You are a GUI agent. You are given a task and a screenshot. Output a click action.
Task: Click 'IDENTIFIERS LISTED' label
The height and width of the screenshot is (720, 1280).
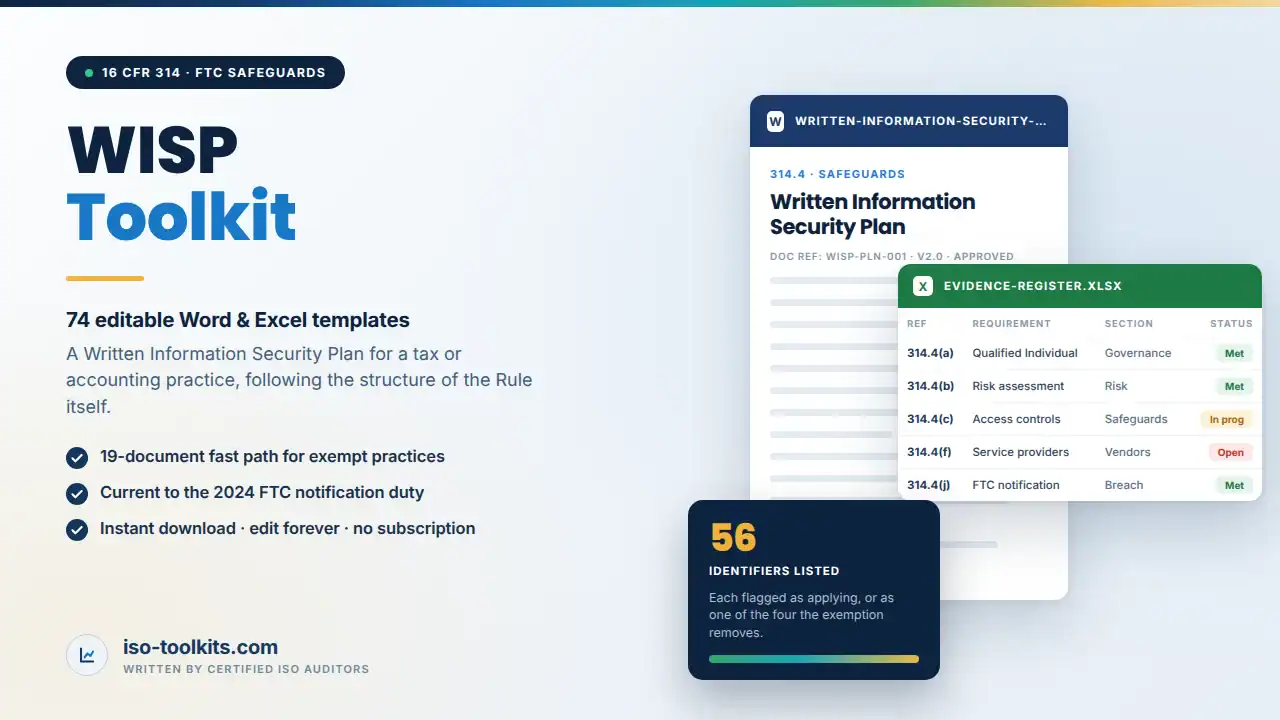click(774, 571)
